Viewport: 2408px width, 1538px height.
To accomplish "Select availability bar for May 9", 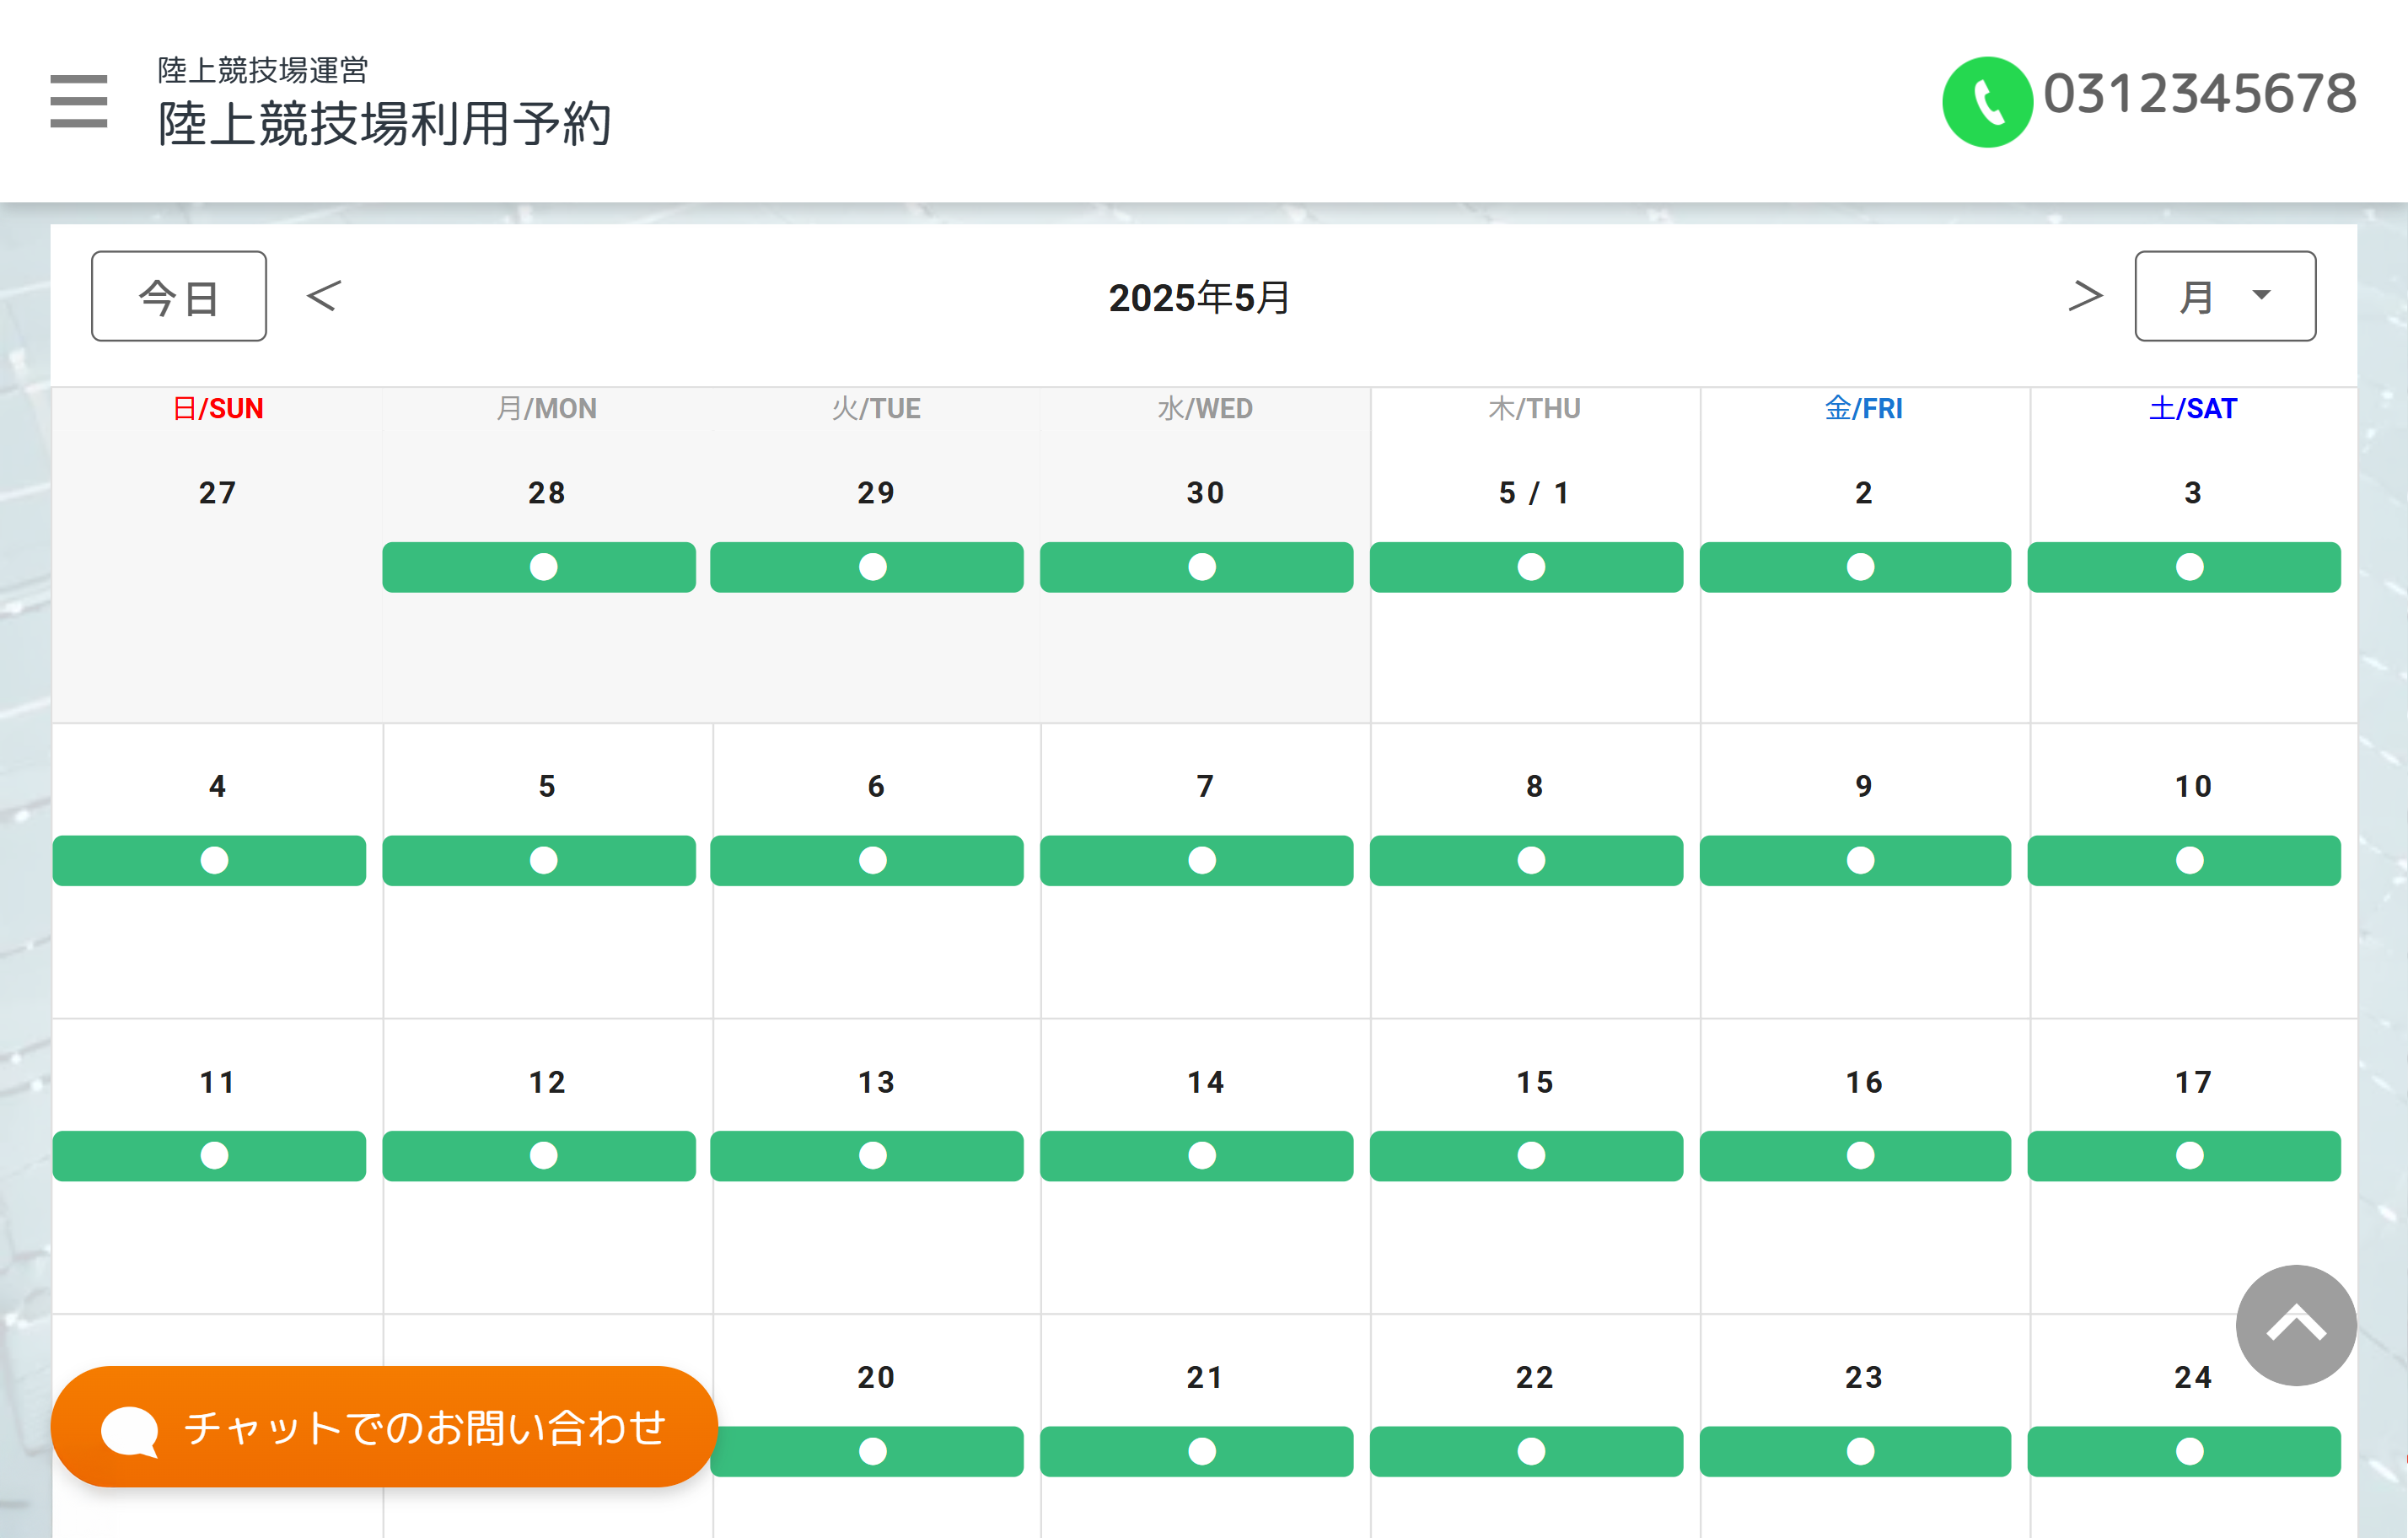I will point(1855,860).
